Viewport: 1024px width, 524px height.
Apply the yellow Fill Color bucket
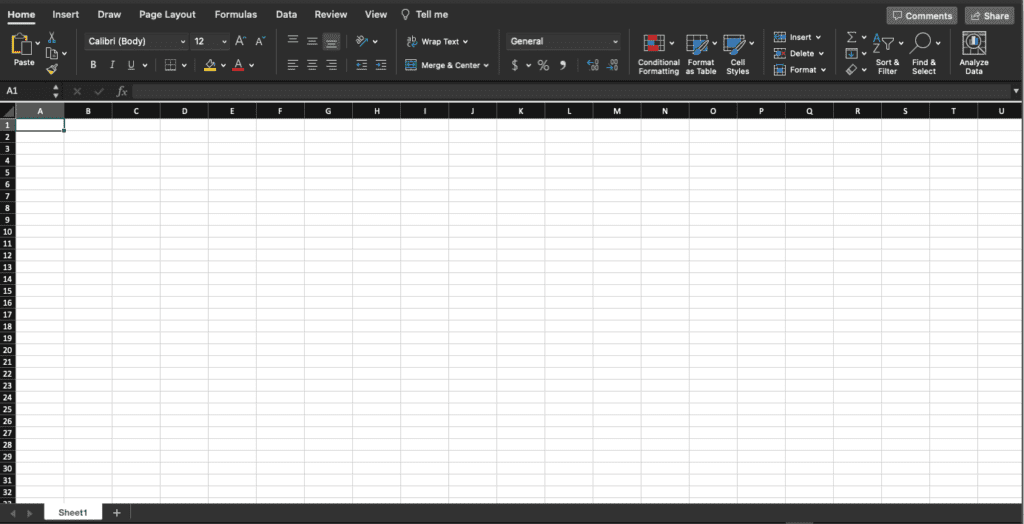pyautogui.click(x=210, y=65)
